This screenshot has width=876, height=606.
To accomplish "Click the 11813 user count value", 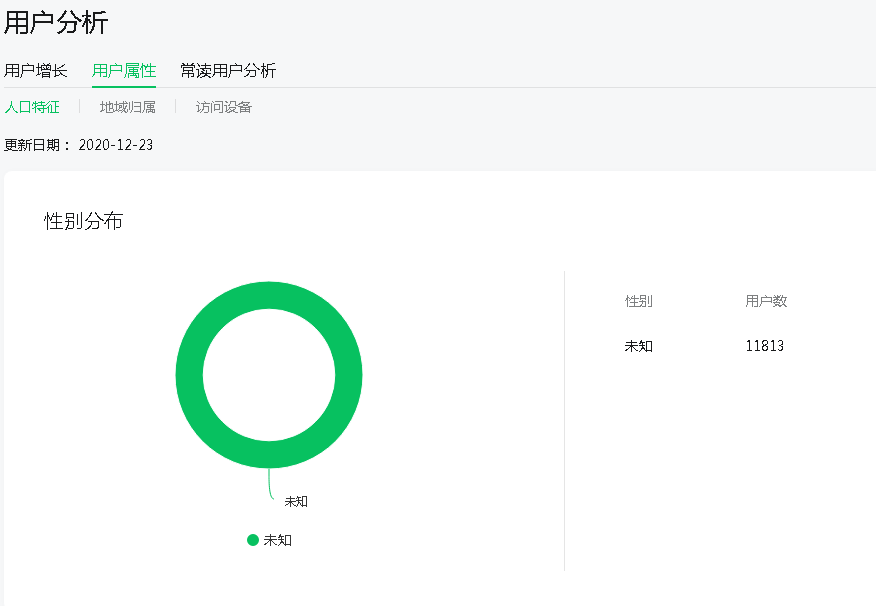I will pos(765,346).
